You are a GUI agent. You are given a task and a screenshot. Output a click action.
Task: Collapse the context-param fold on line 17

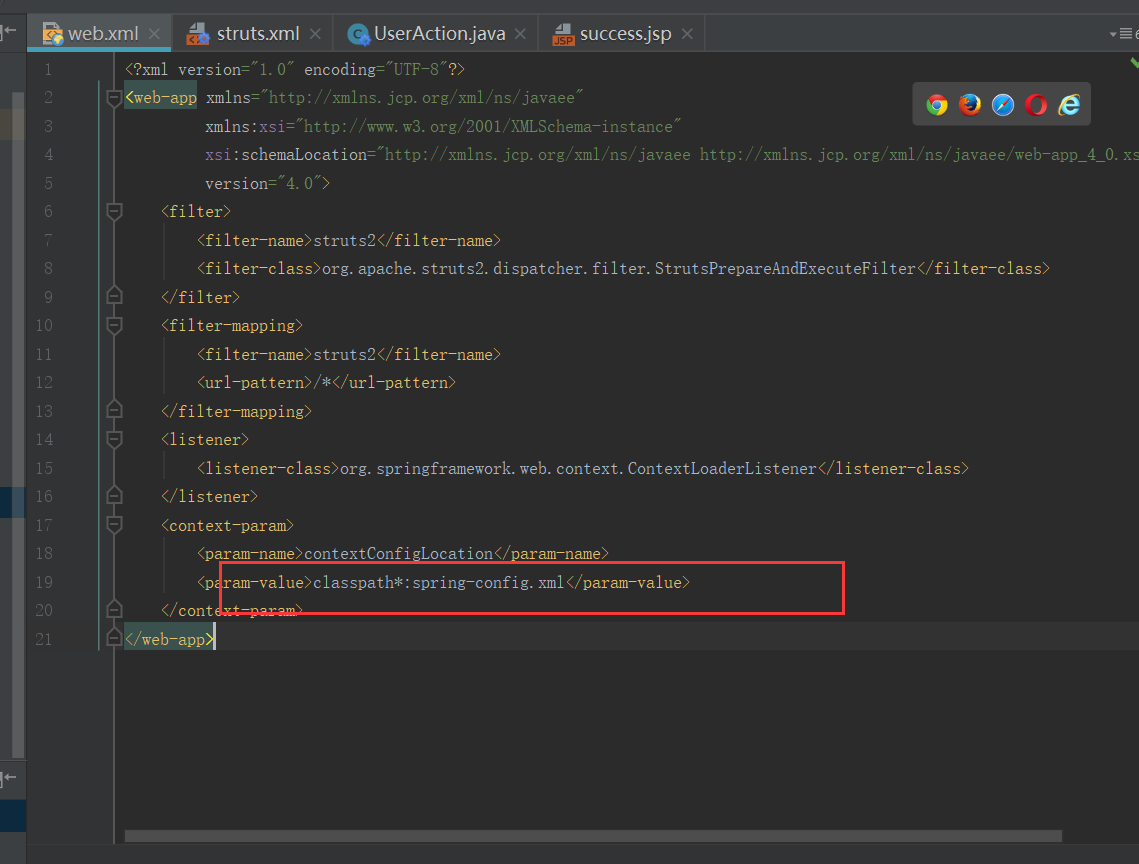(x=114, y=525)
